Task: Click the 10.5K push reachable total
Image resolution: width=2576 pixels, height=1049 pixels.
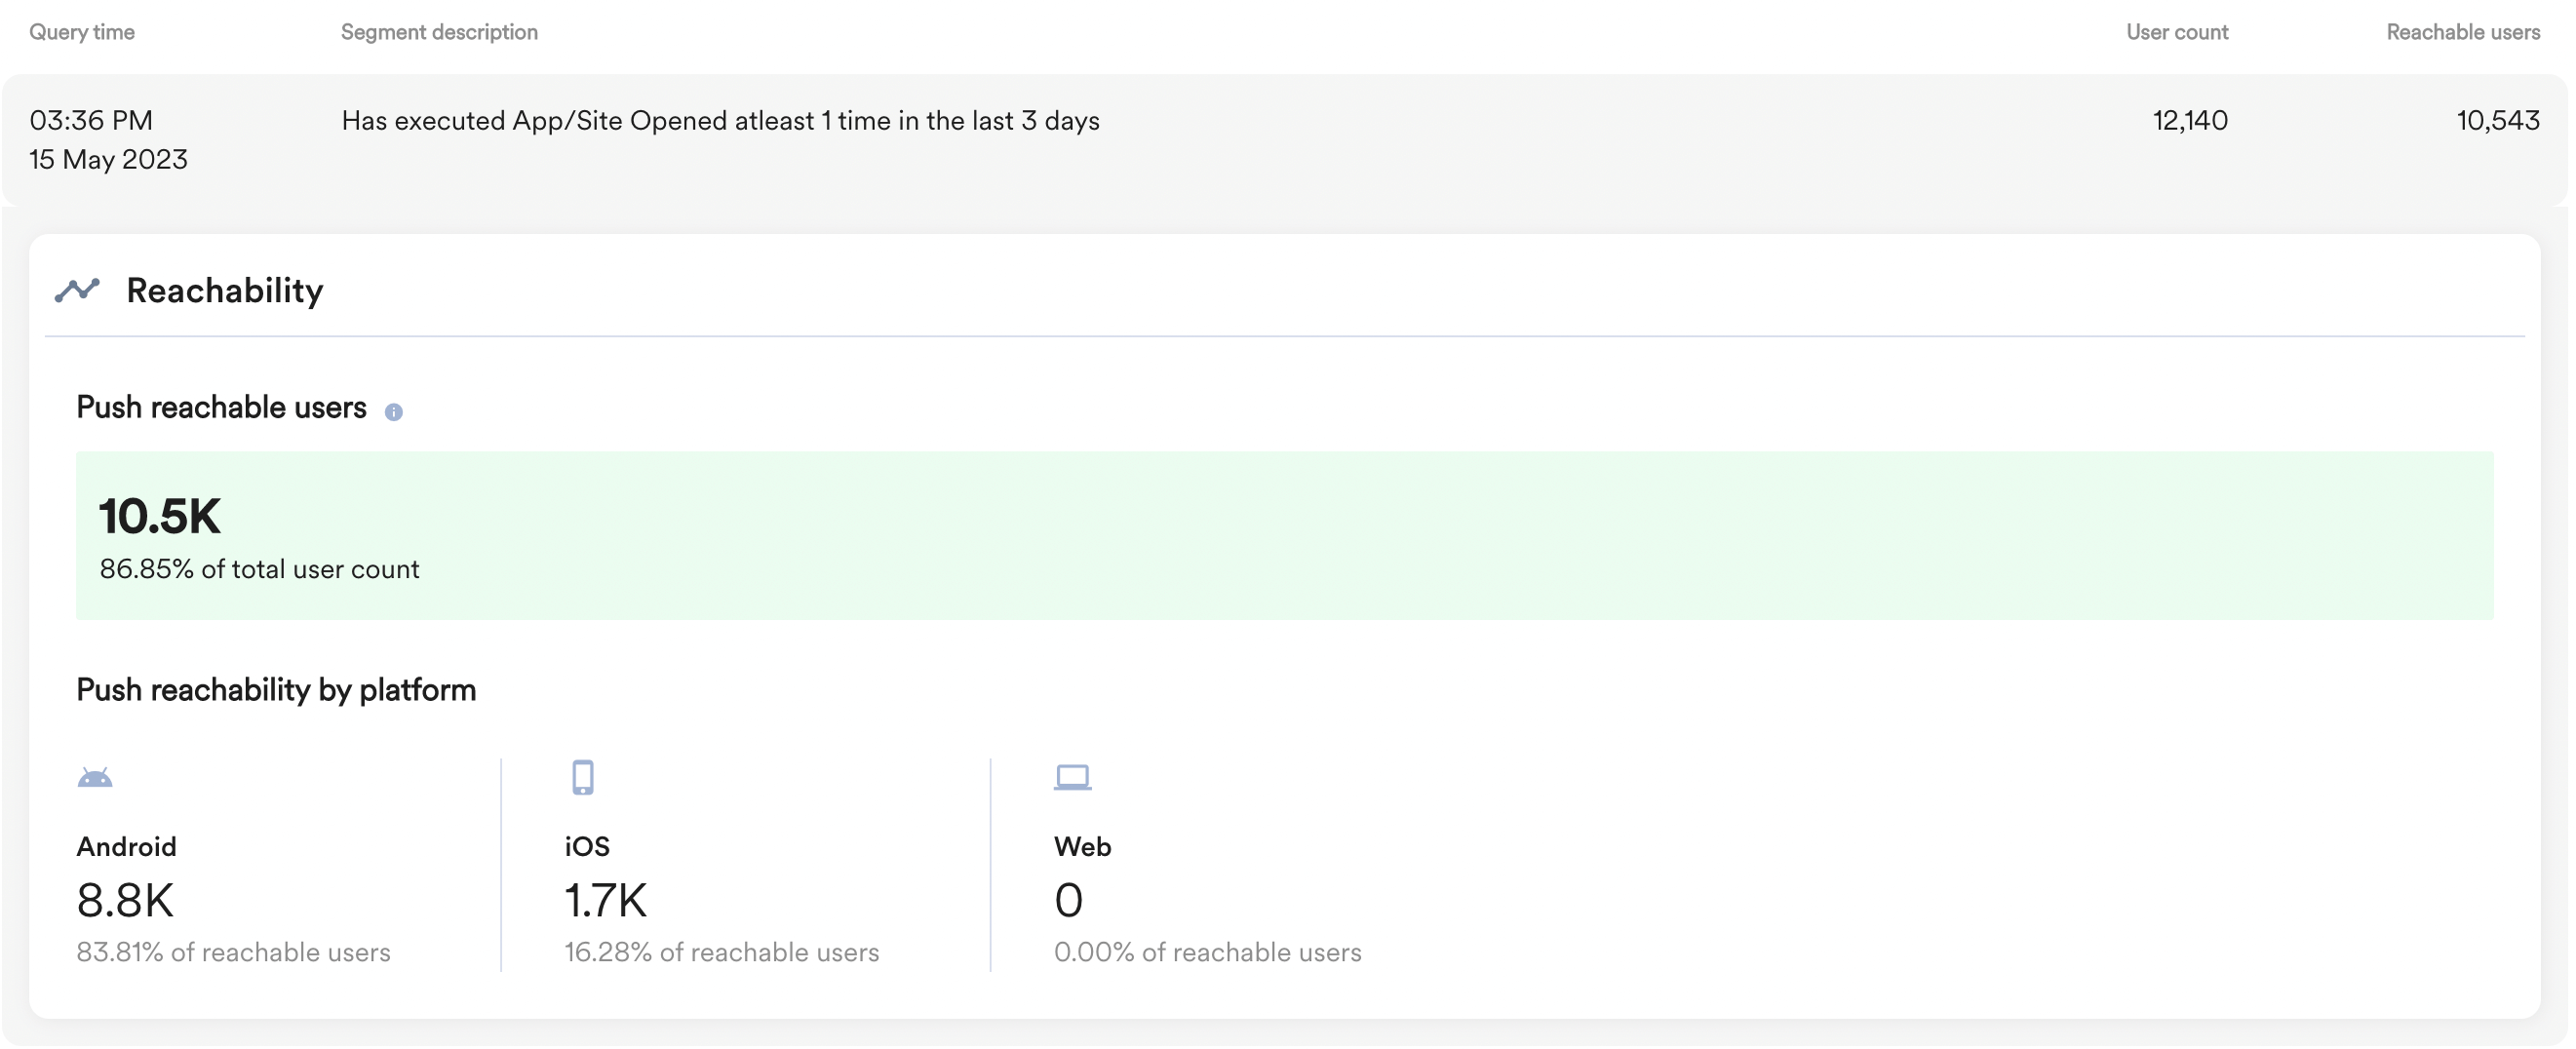Action: 160,516
